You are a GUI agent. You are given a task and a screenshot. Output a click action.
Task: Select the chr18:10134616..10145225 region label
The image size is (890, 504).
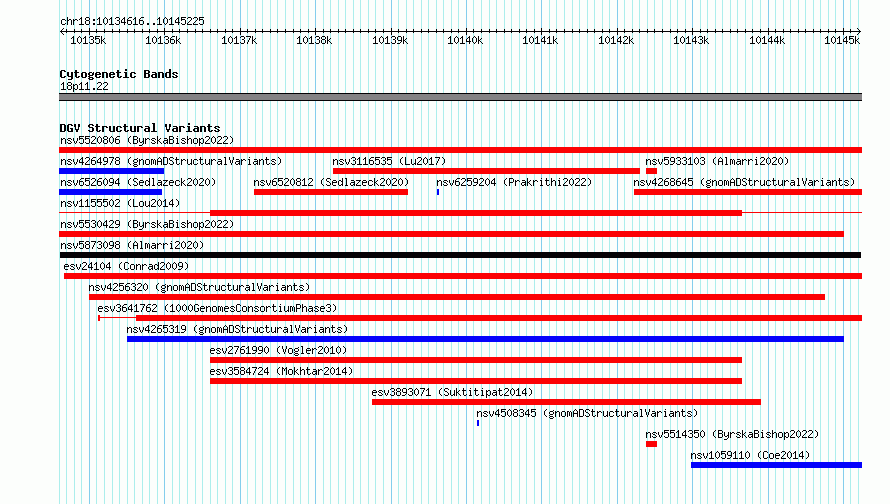(x=132, y=21)
